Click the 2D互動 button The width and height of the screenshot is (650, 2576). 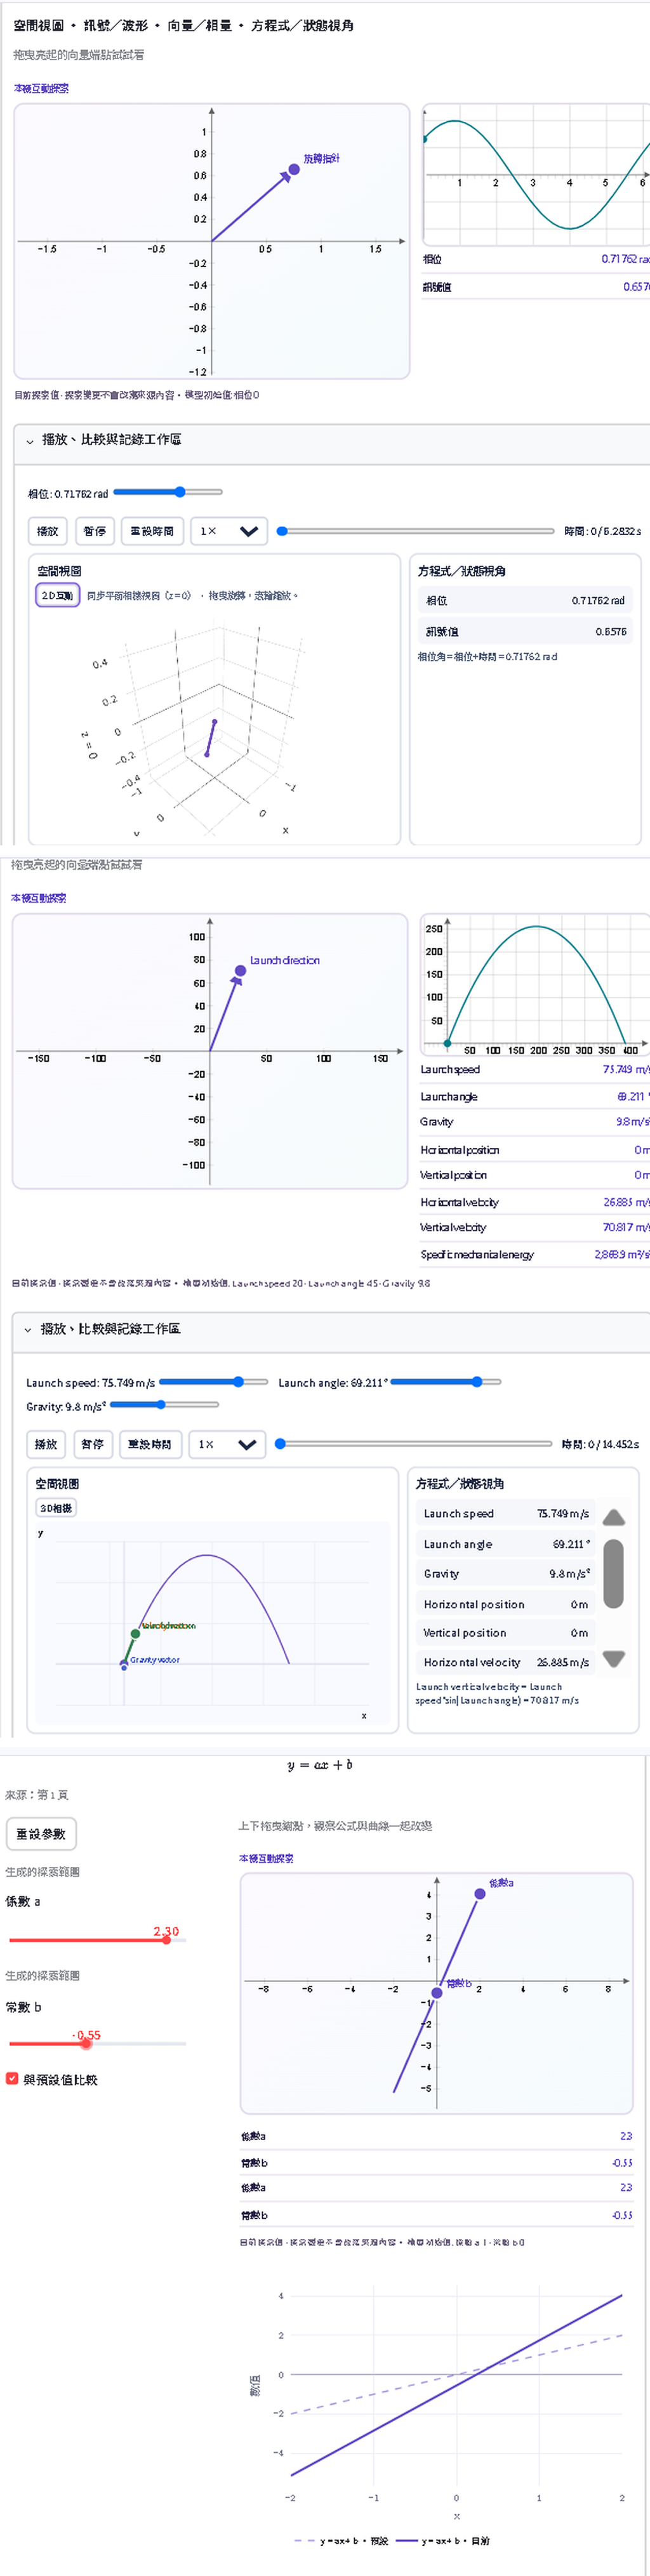pyautogui.click(x=57, y=595)
